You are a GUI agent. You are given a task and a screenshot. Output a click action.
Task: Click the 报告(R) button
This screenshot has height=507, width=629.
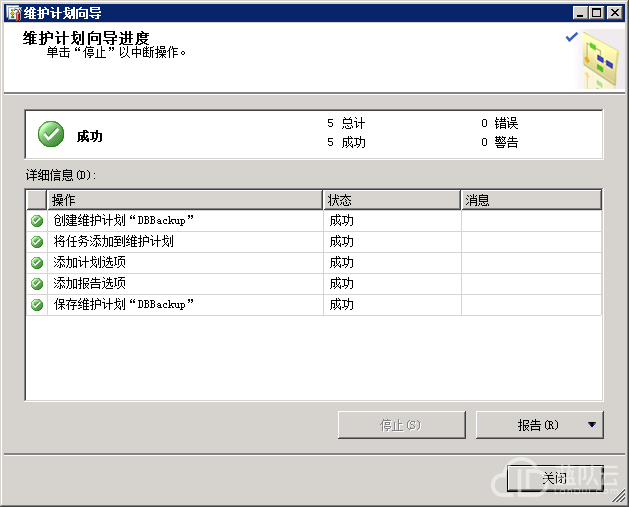(x=540, y=425)
